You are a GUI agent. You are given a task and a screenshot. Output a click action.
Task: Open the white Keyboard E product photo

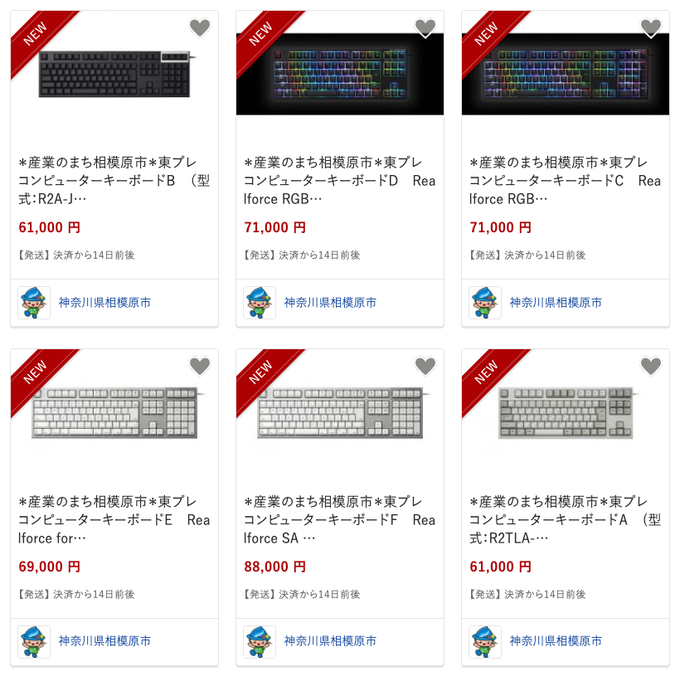click(x=114, y=413)
